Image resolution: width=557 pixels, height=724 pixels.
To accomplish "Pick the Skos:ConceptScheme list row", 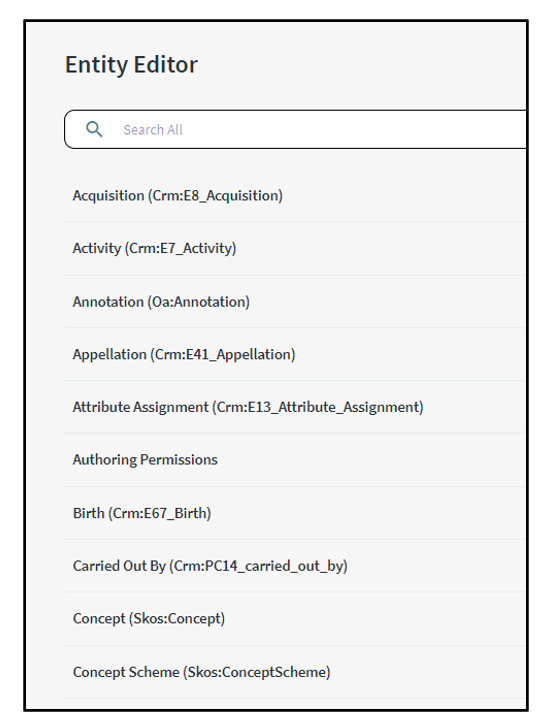I will [296, 672].
